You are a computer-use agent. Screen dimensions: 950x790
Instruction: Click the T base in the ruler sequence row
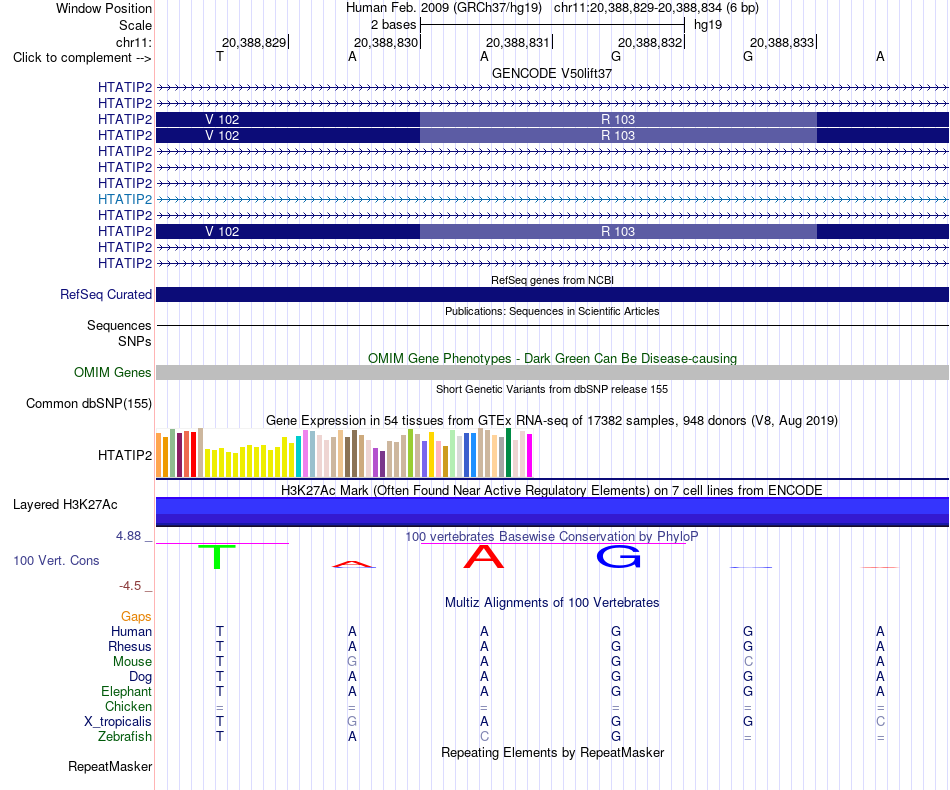pos(220,57)
